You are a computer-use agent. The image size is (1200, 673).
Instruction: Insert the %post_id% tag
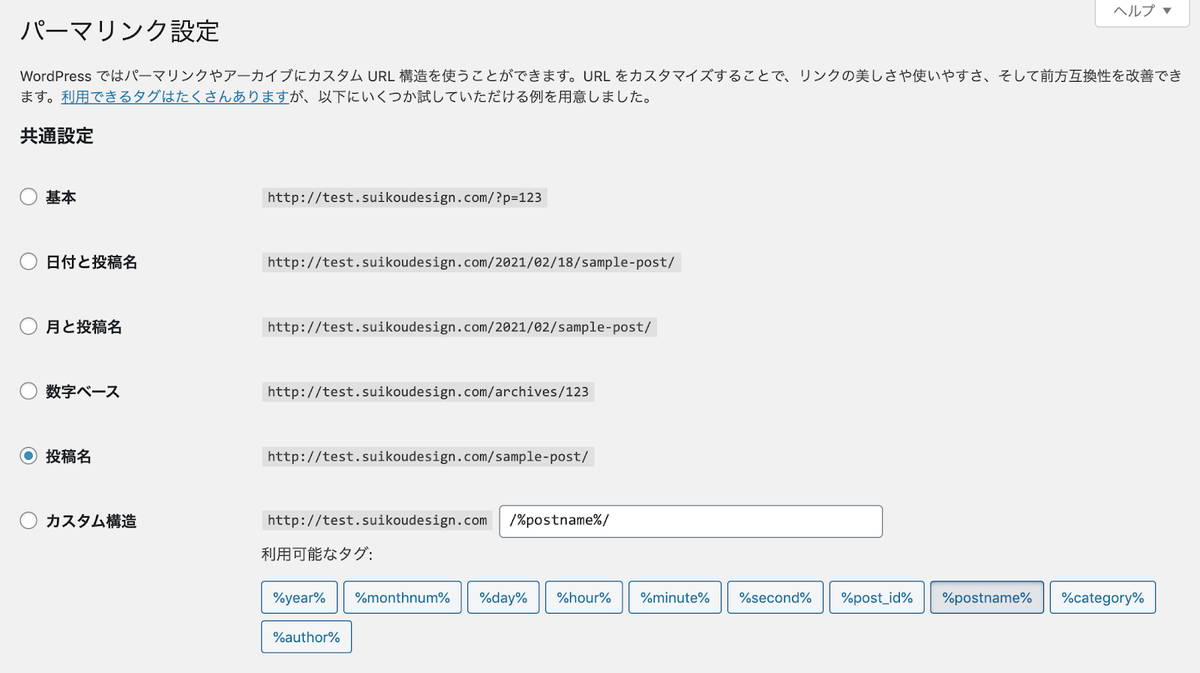click(877, 598)
